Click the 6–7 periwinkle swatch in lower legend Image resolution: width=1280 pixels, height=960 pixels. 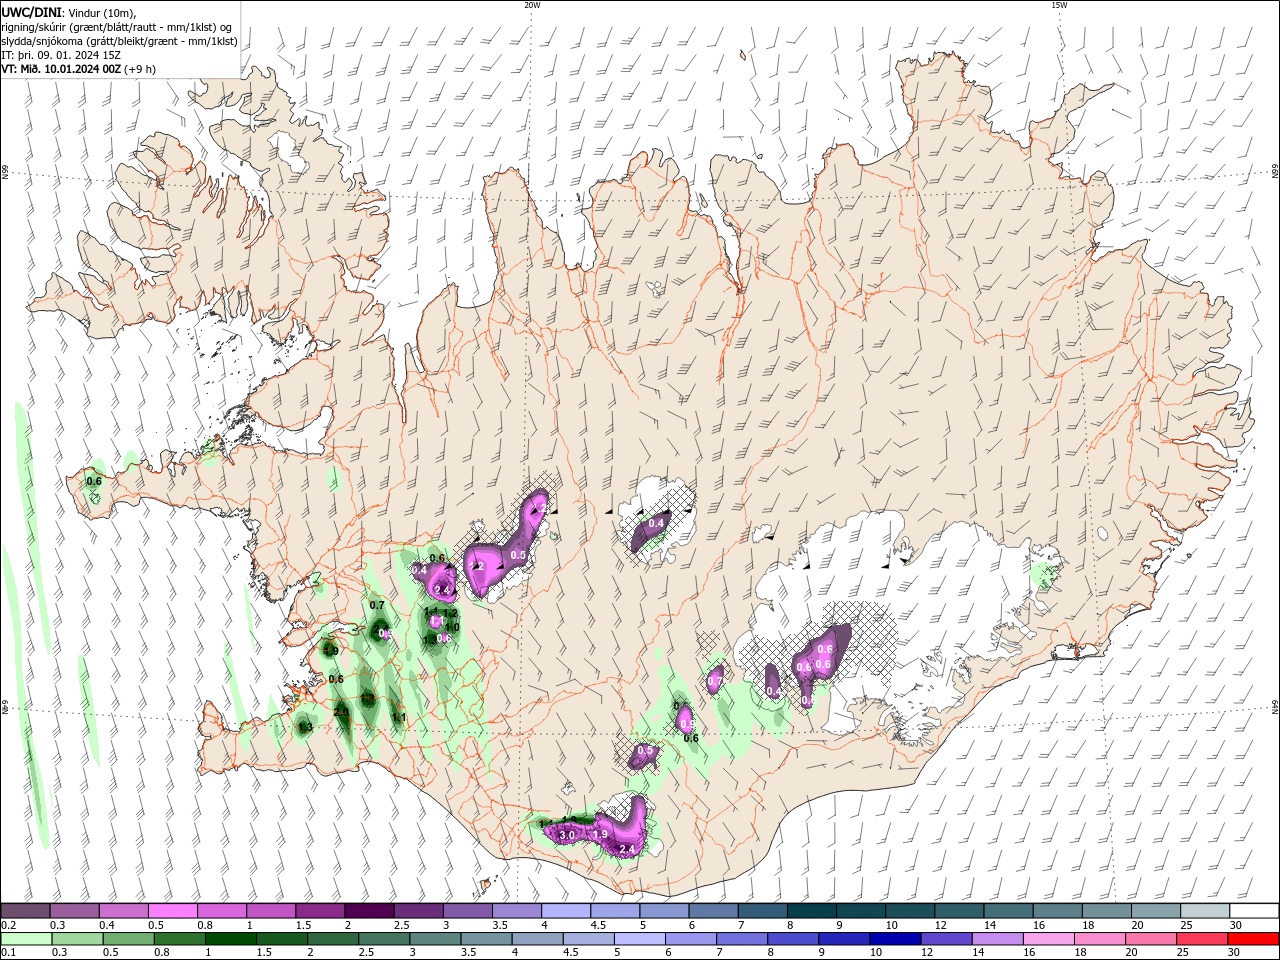click(x=691, y=939)
